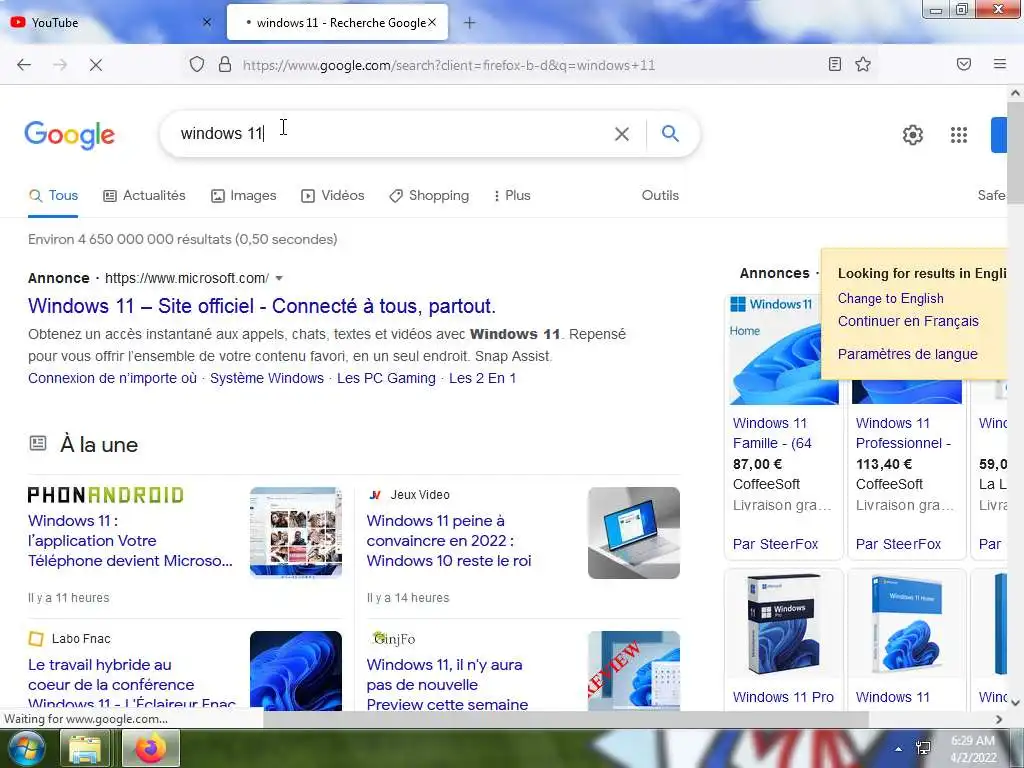Image resolution: width=1024 pixels, height=768 pixels.
Task: Open the Windows 11 Pro box product image
Action: tap(784, 624)
